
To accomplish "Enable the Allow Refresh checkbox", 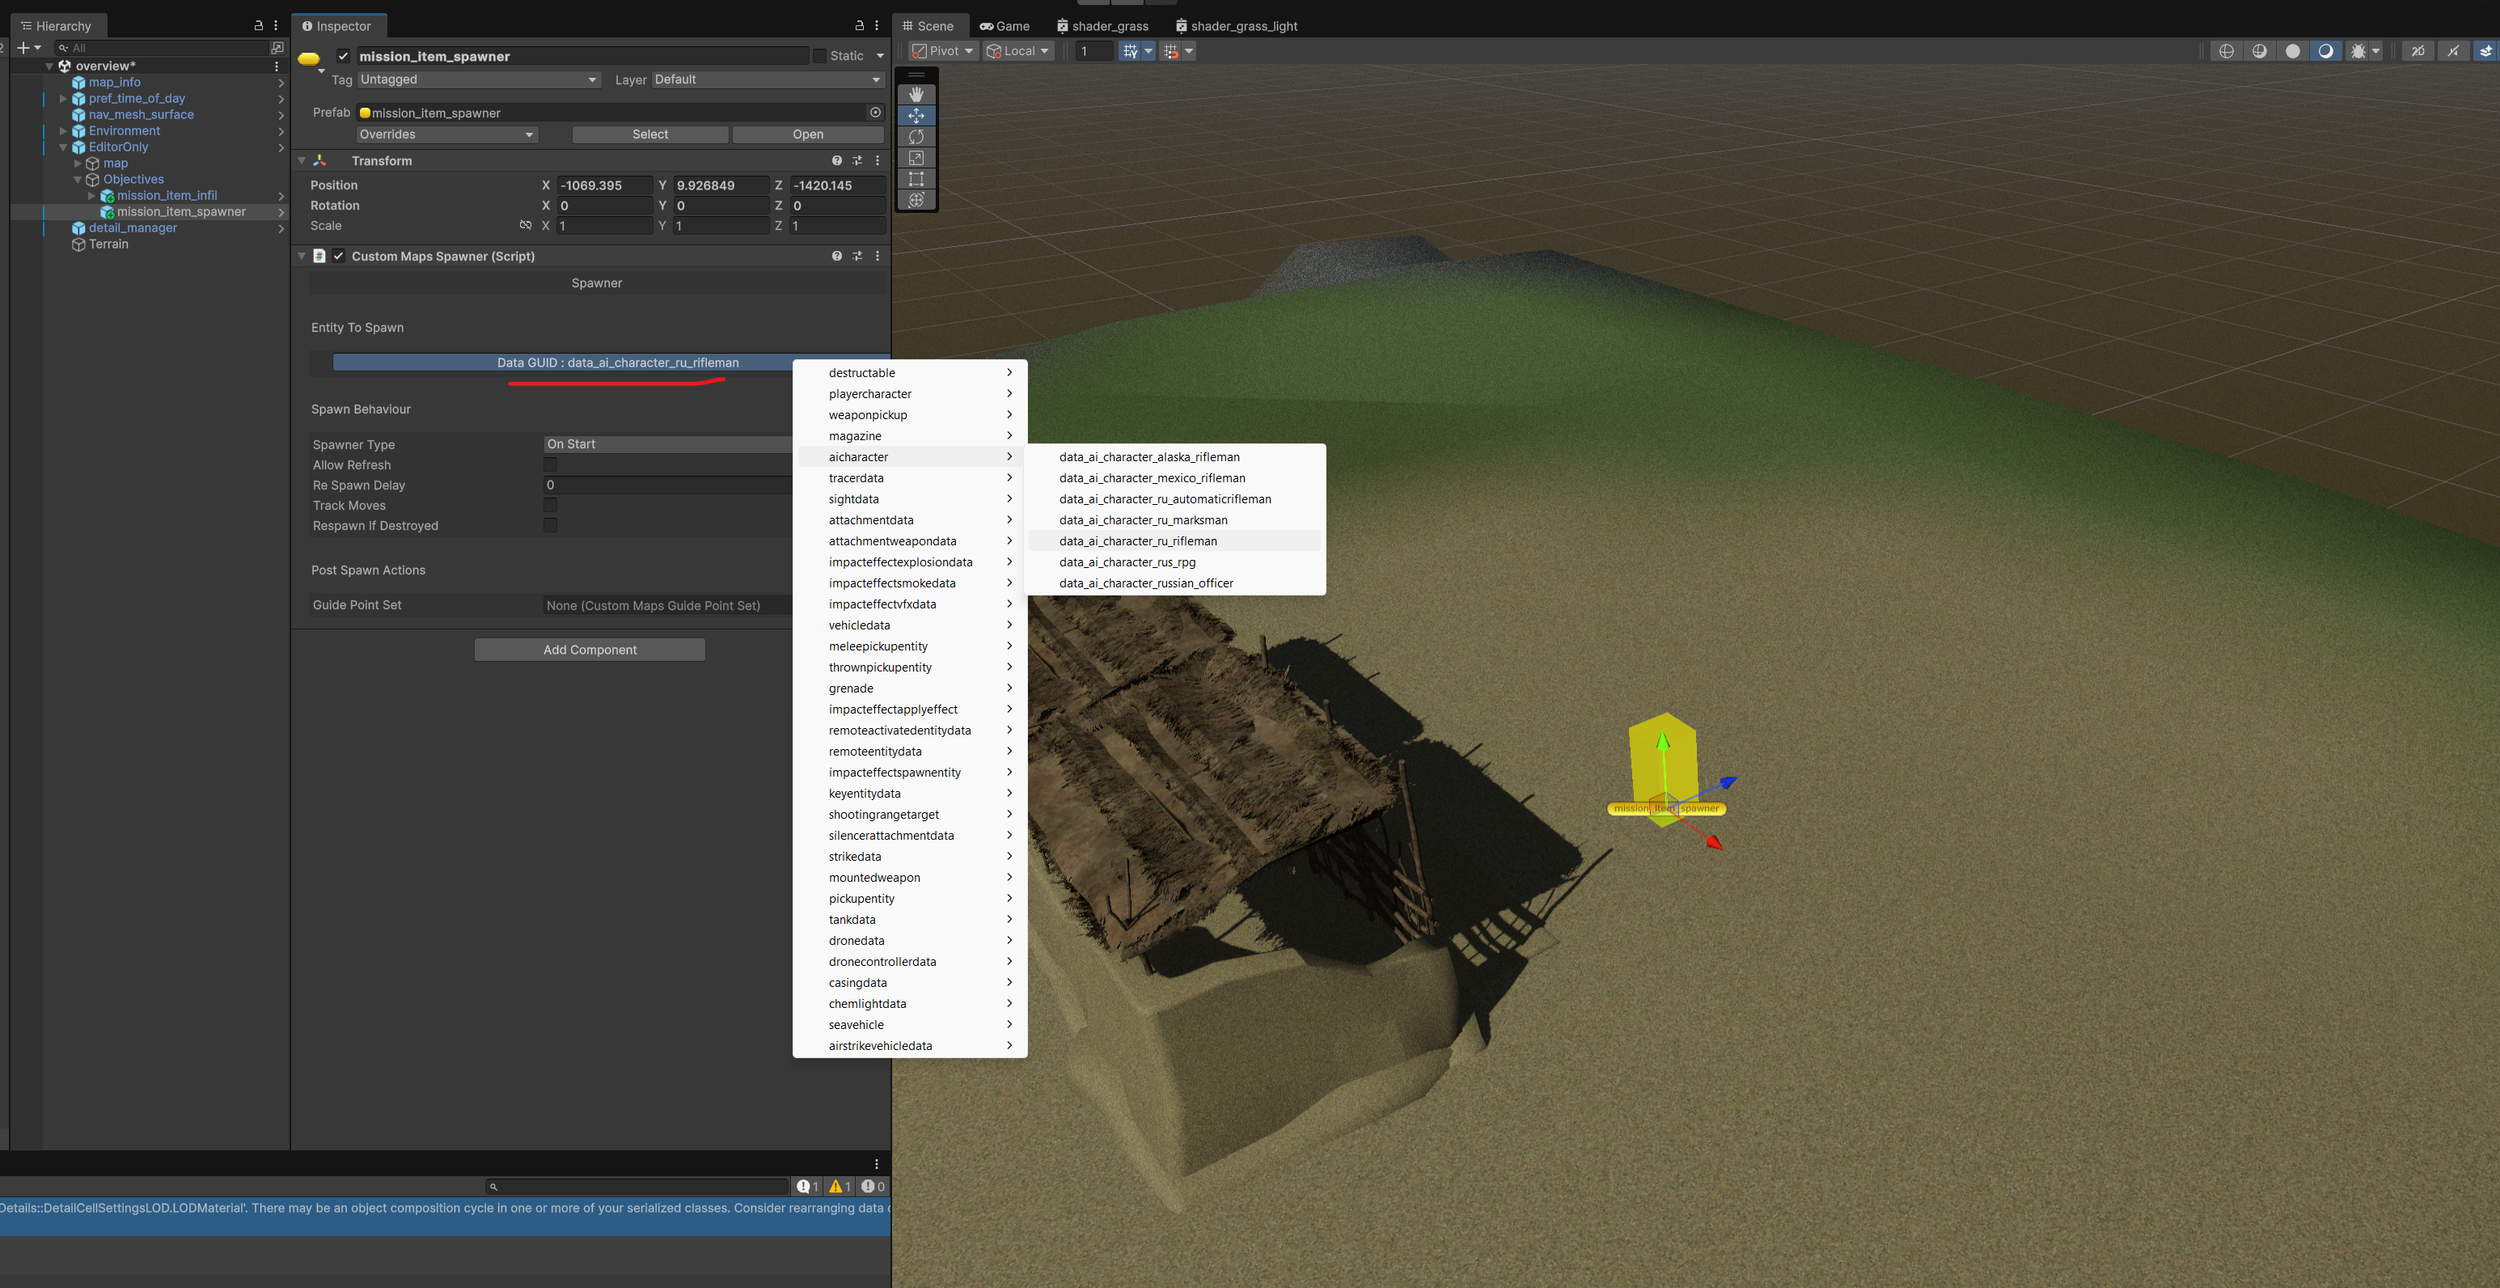I will point(550,465).
